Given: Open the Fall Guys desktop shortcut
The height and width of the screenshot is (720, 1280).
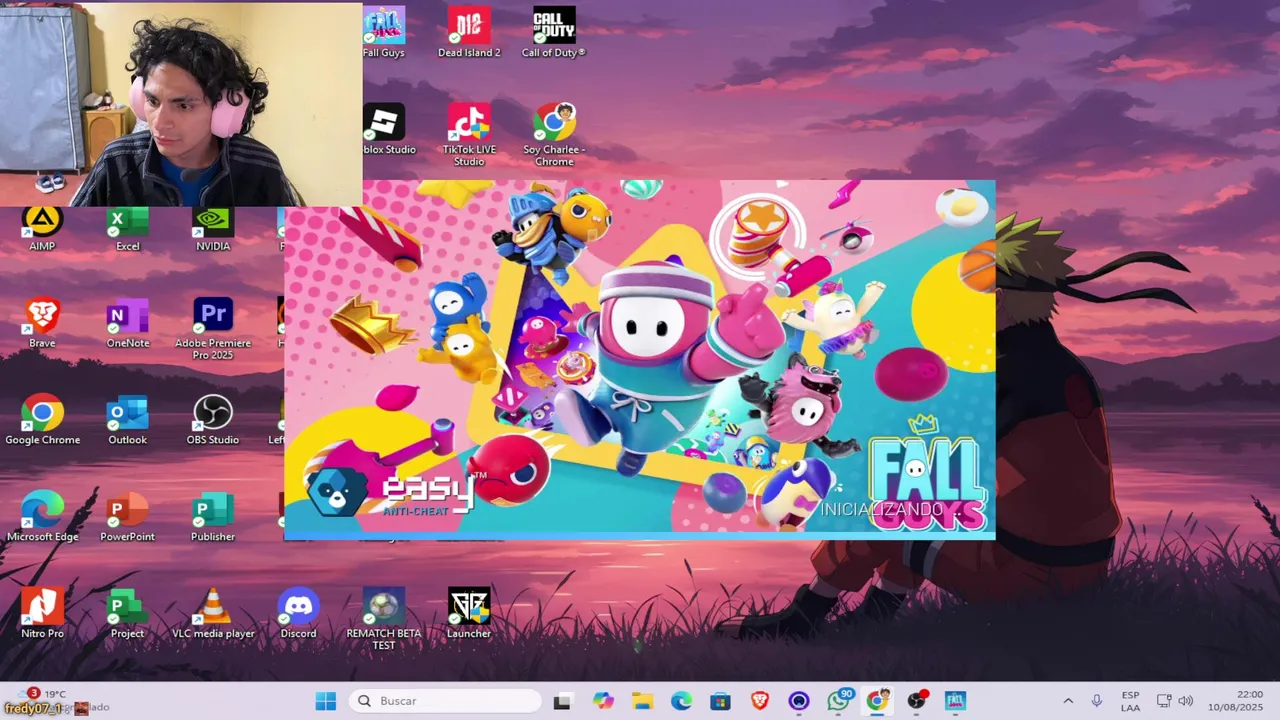Looking at the screenshot, I should (x=384, y=32).
